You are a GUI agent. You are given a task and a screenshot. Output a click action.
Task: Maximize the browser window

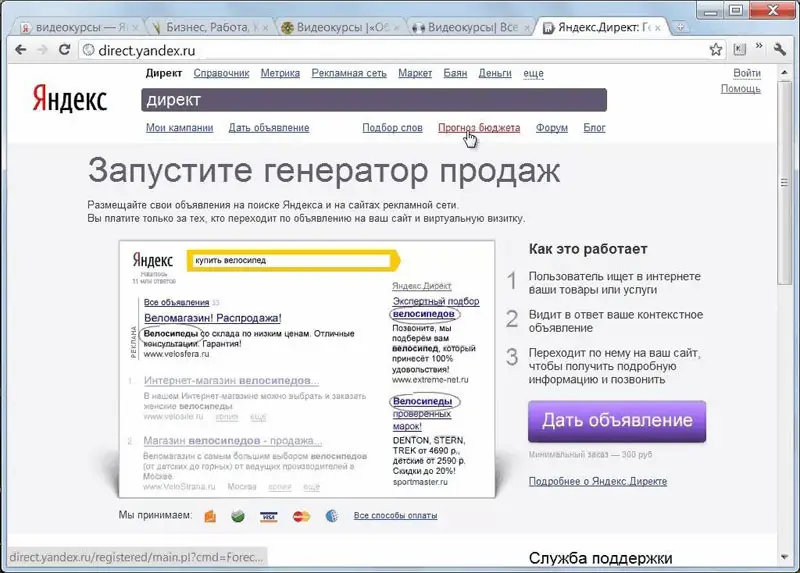pos(736,10)
